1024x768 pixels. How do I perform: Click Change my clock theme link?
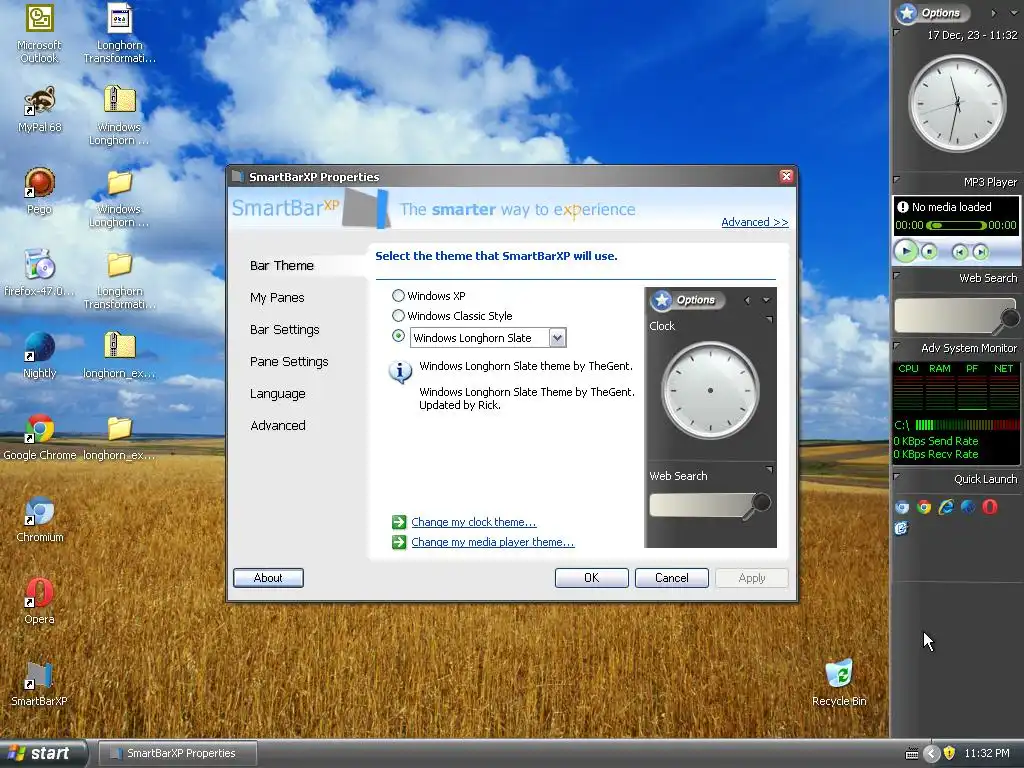[x=473, y=522]
